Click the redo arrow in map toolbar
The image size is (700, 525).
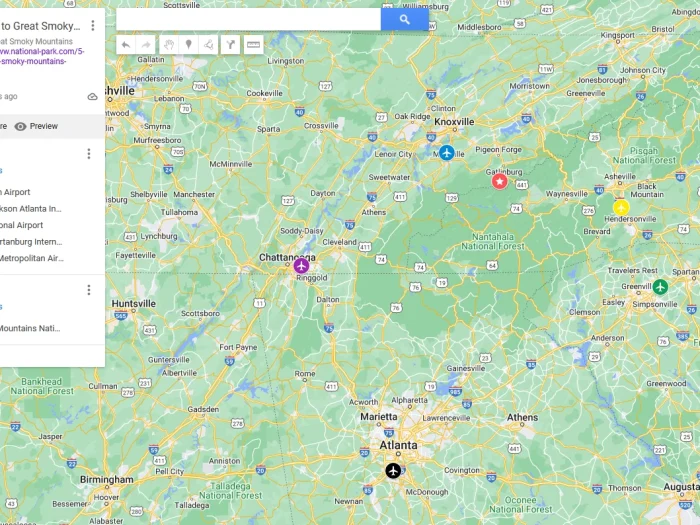[x=146, y=45]
